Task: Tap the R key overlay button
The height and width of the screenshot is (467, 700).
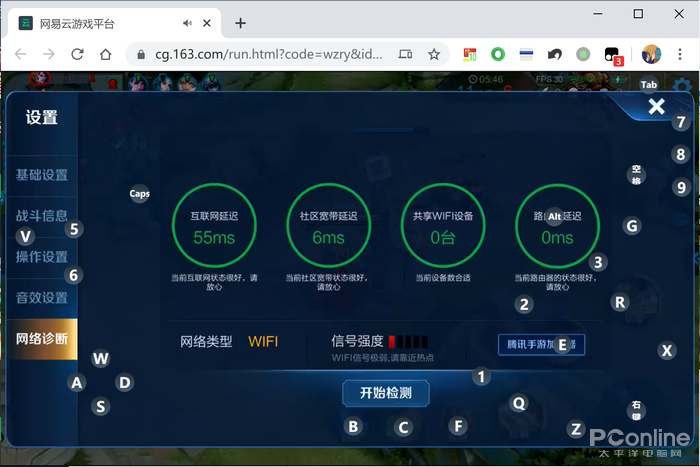Action: pyautogui.click(x=620, y=302)
